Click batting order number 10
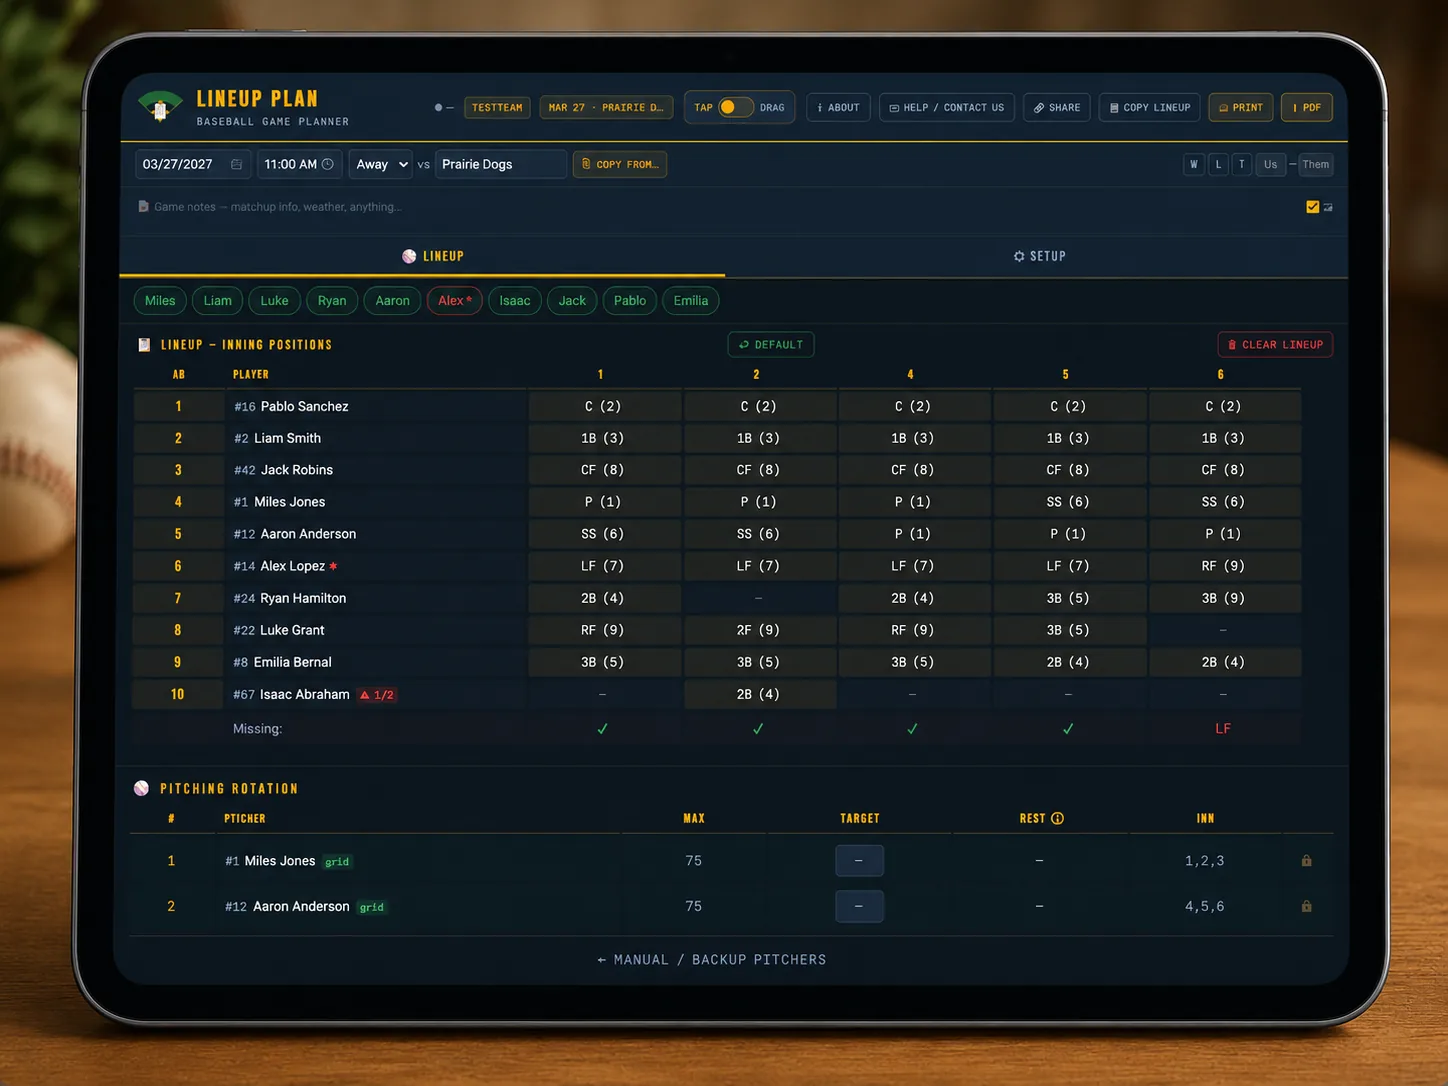 pyautogui.click(x=178, y=694)
